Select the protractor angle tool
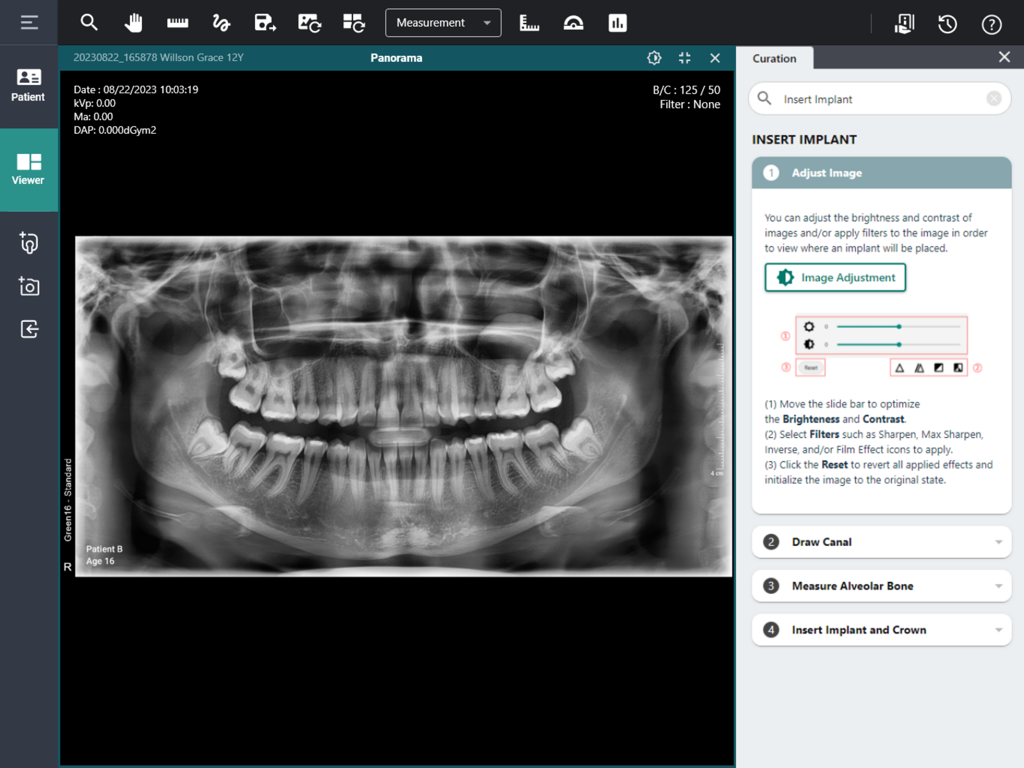Image resolution: width=1024 pixels, height=768 pixels. pos(573,22)
